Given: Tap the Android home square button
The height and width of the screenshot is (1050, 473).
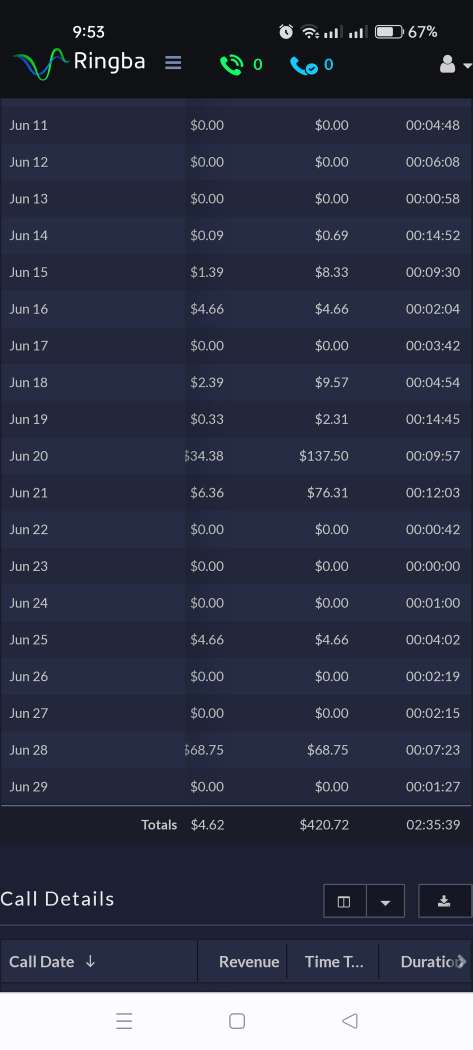Looking at the screenshot, I should [x=236, y=1021].
